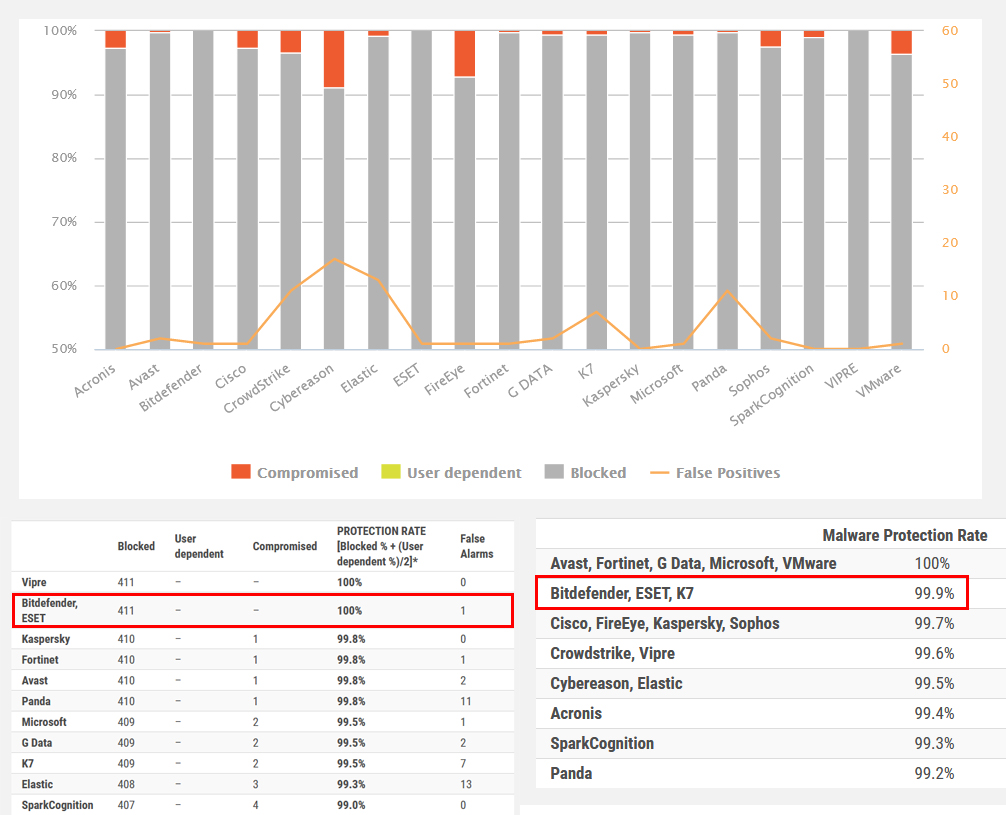Click the K7 row name in left table
The height and width of the screenshot is (815, 1006).
[x=28, y=764]
